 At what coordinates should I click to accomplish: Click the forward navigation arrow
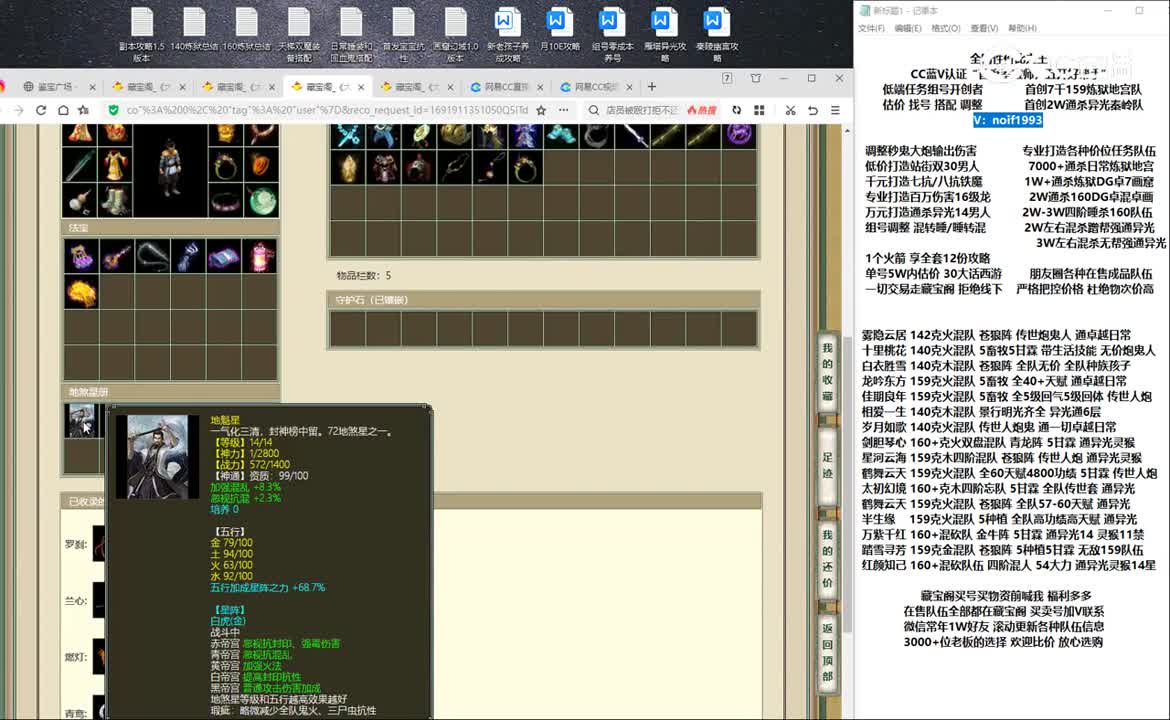(19, 110)
